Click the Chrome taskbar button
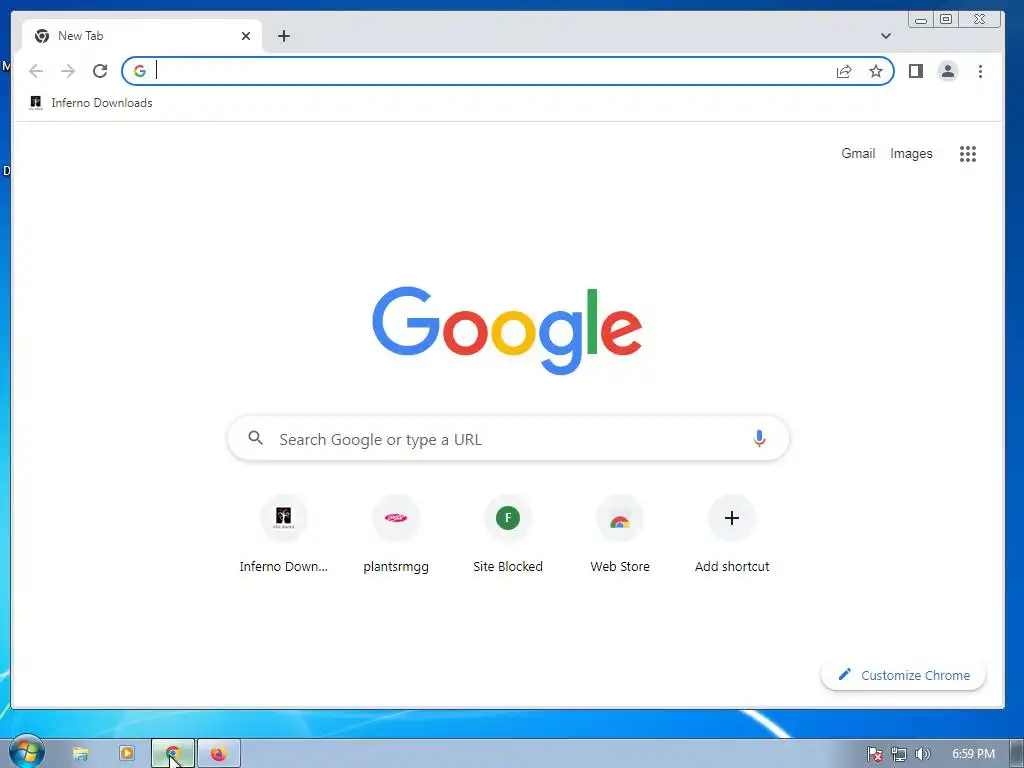The width and height of the screenshot is (1024, 768). point(173,754)
